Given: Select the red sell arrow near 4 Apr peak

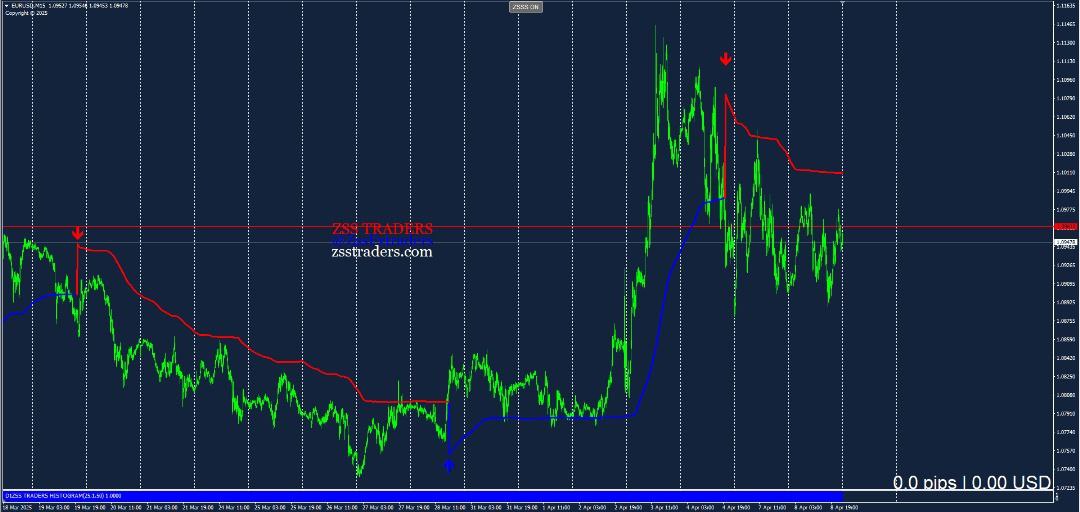Looking at the screenshot, I should [725, 59].
